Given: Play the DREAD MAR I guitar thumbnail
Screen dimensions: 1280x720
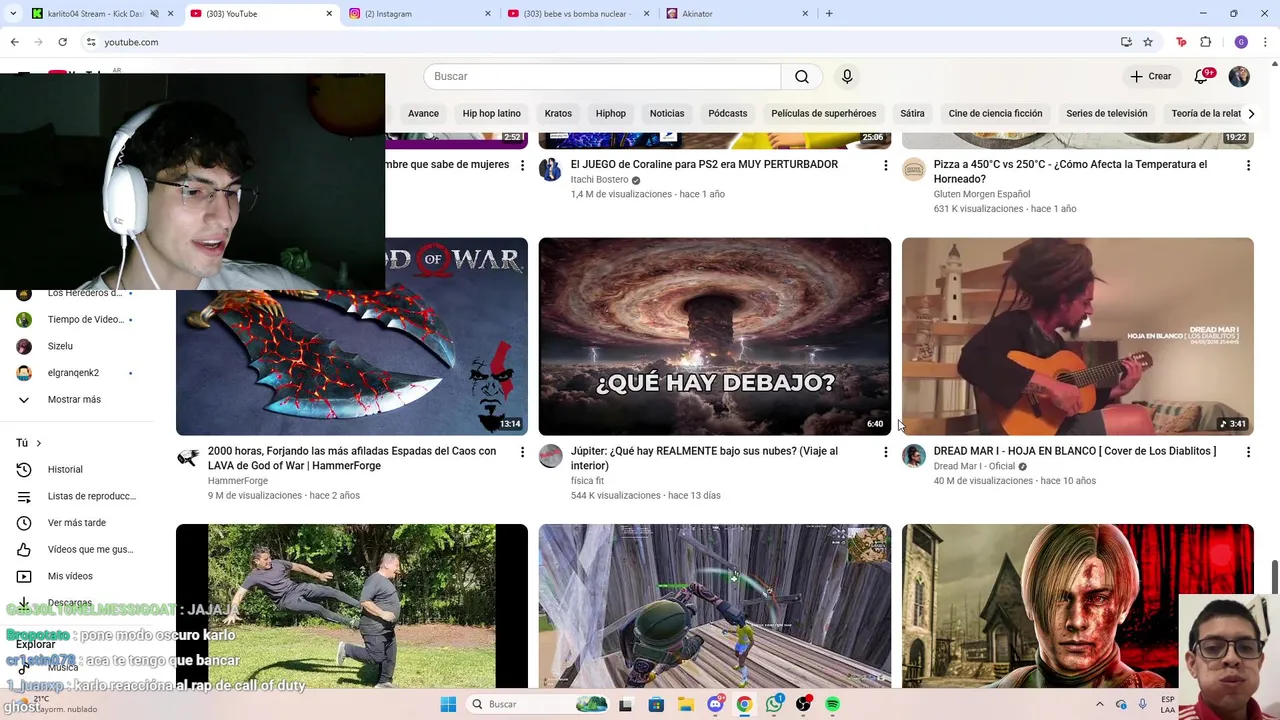Looking at the screenshot, I should click(x=1078, y=337).
